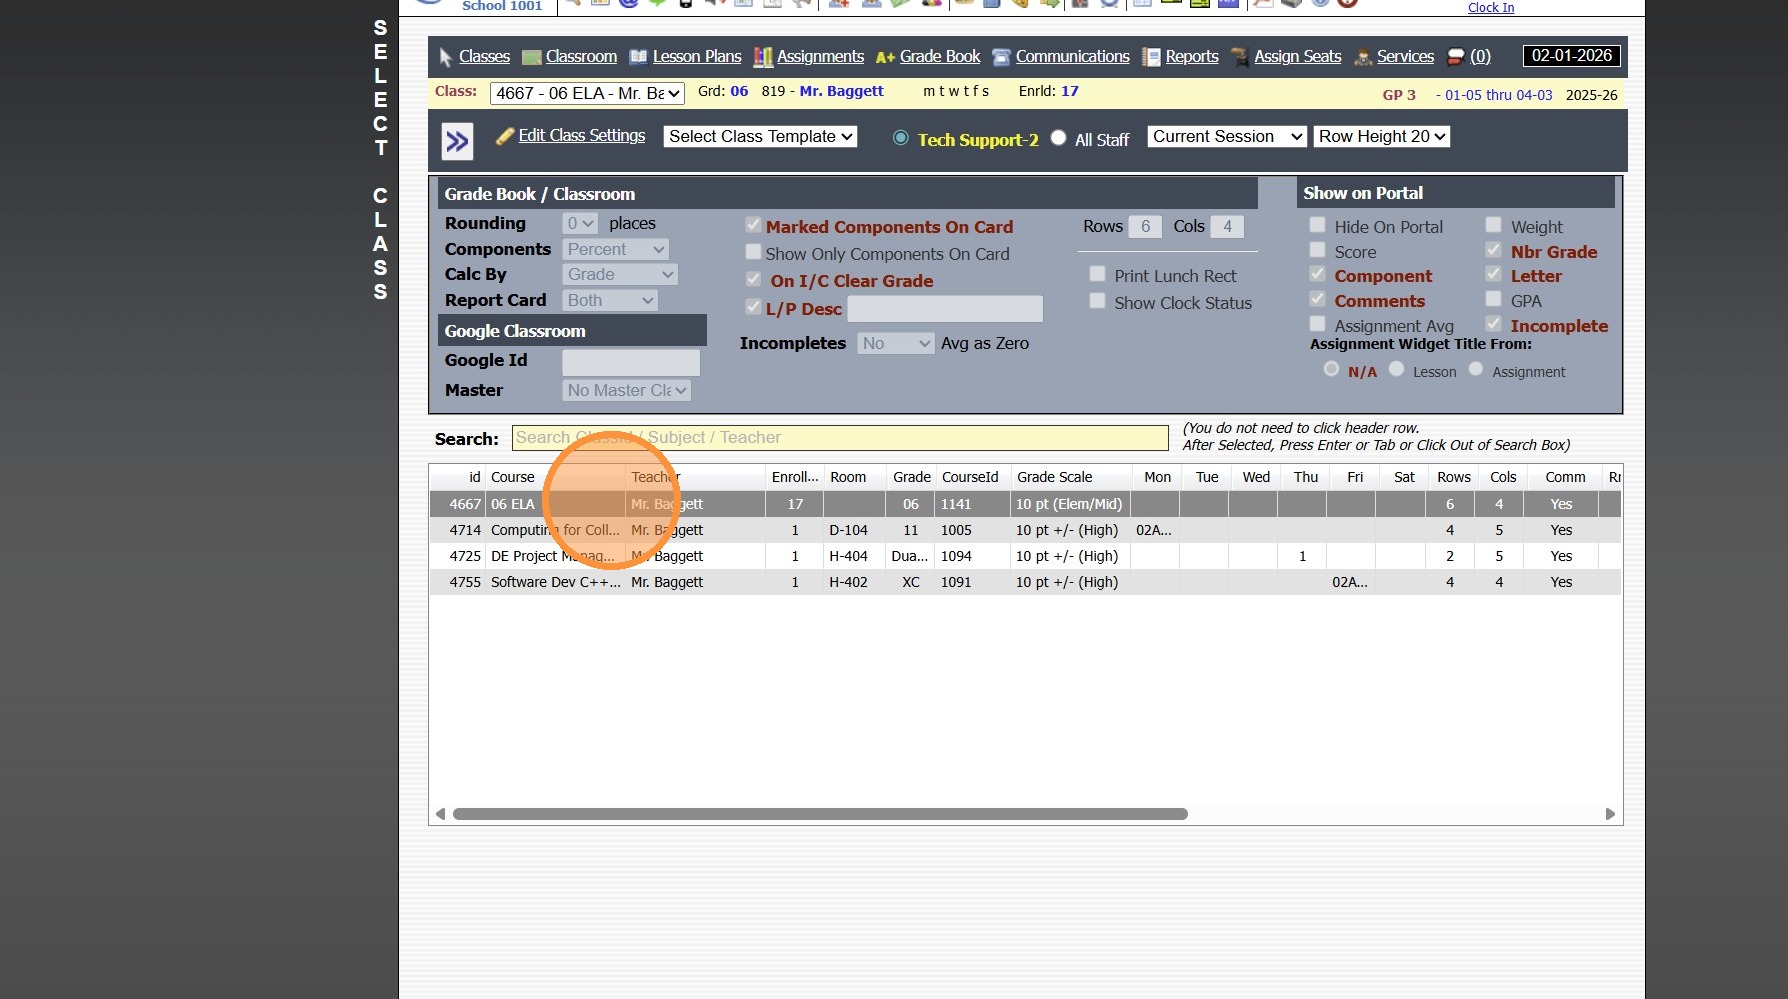Click the chalkboard icon beside Classroom

click(532, 58)
